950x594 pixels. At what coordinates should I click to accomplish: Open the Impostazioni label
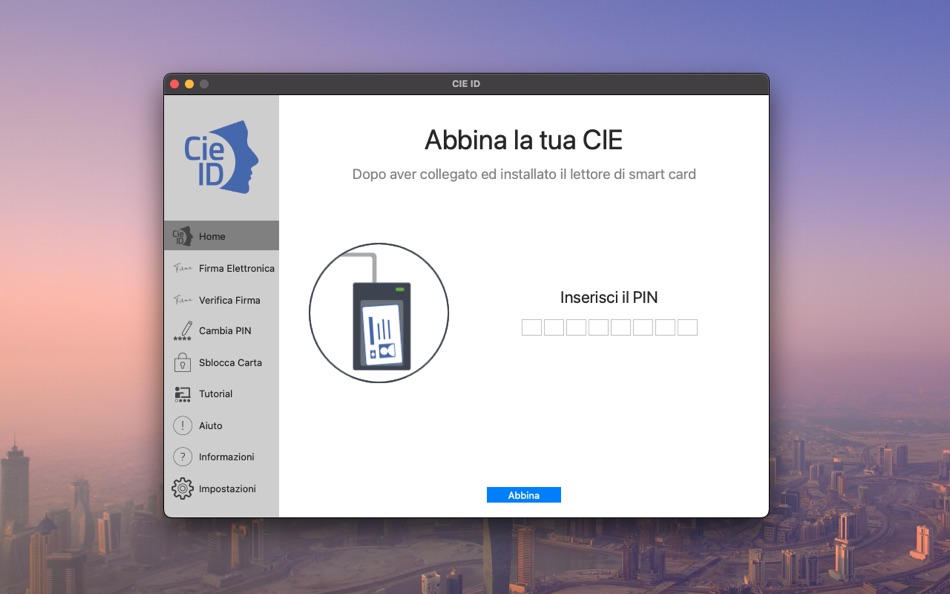point(227,489)
